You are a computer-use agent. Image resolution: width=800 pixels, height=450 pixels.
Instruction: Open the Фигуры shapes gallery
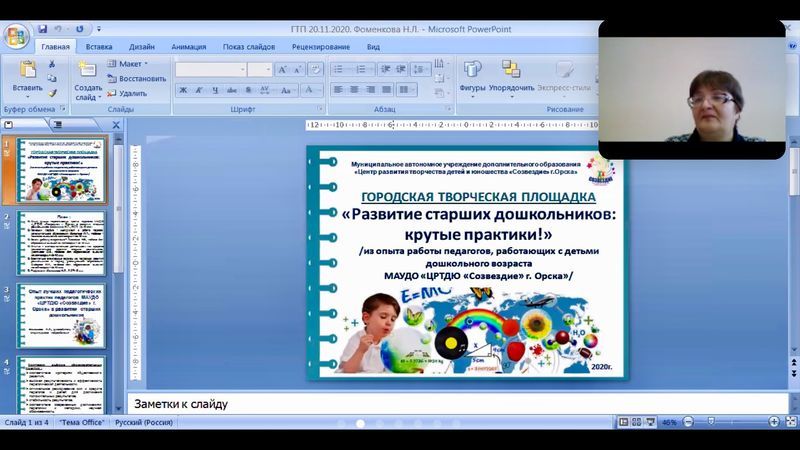tap(472, 78)
